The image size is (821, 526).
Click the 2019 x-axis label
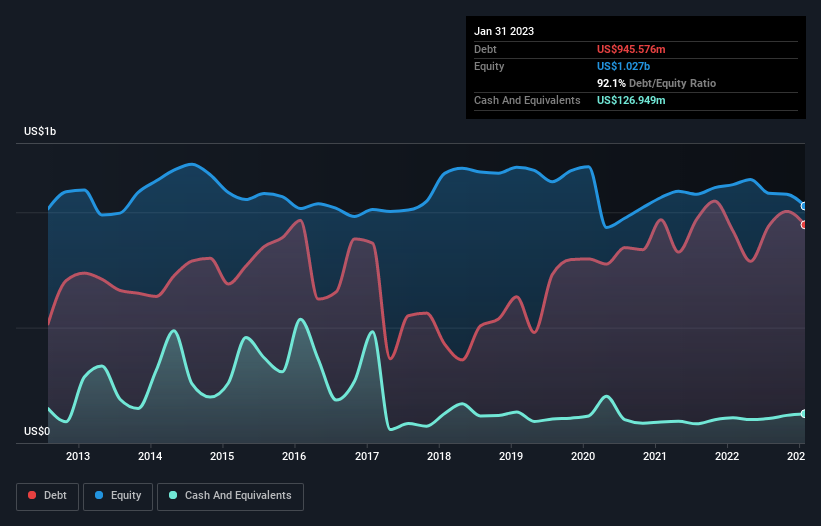click(511, 456)
